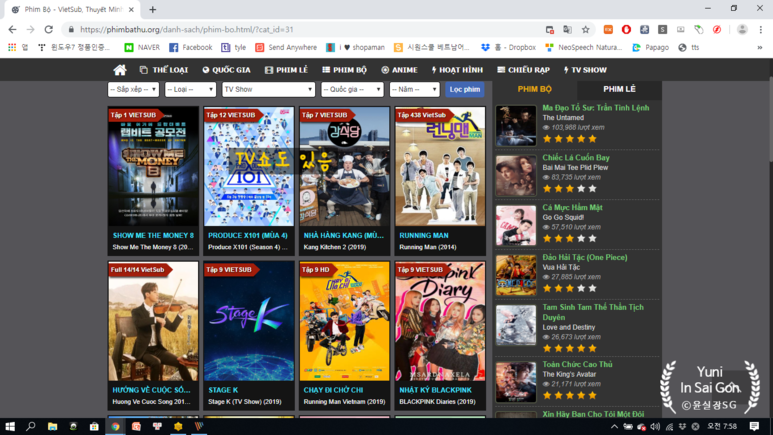Go back to previous page

[12, 30]
